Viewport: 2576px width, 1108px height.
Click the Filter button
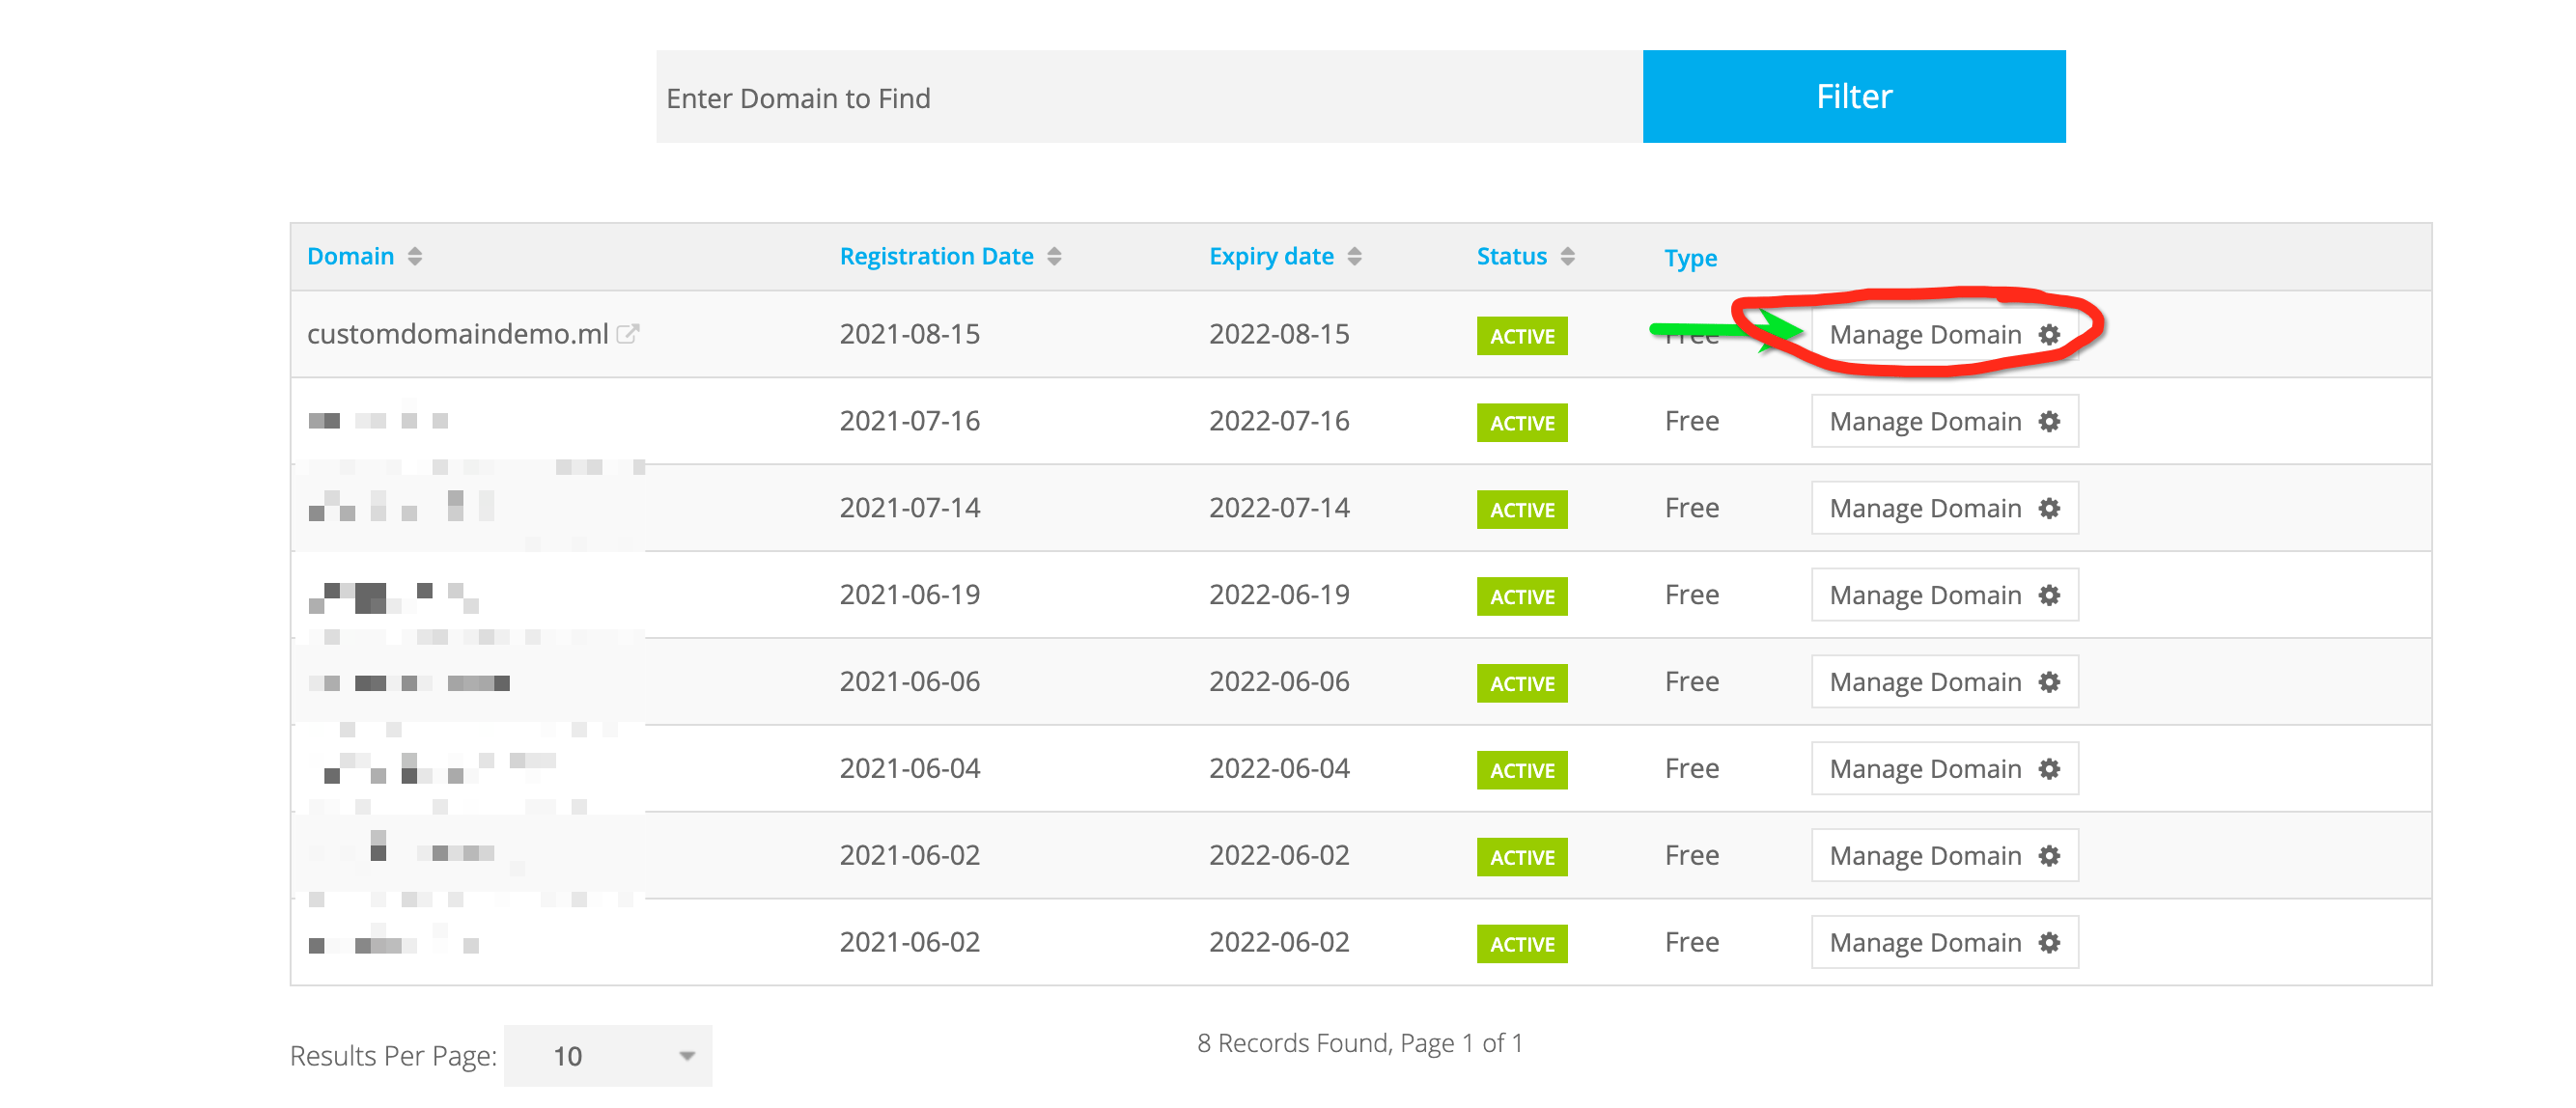click(x=1853, y=97)
